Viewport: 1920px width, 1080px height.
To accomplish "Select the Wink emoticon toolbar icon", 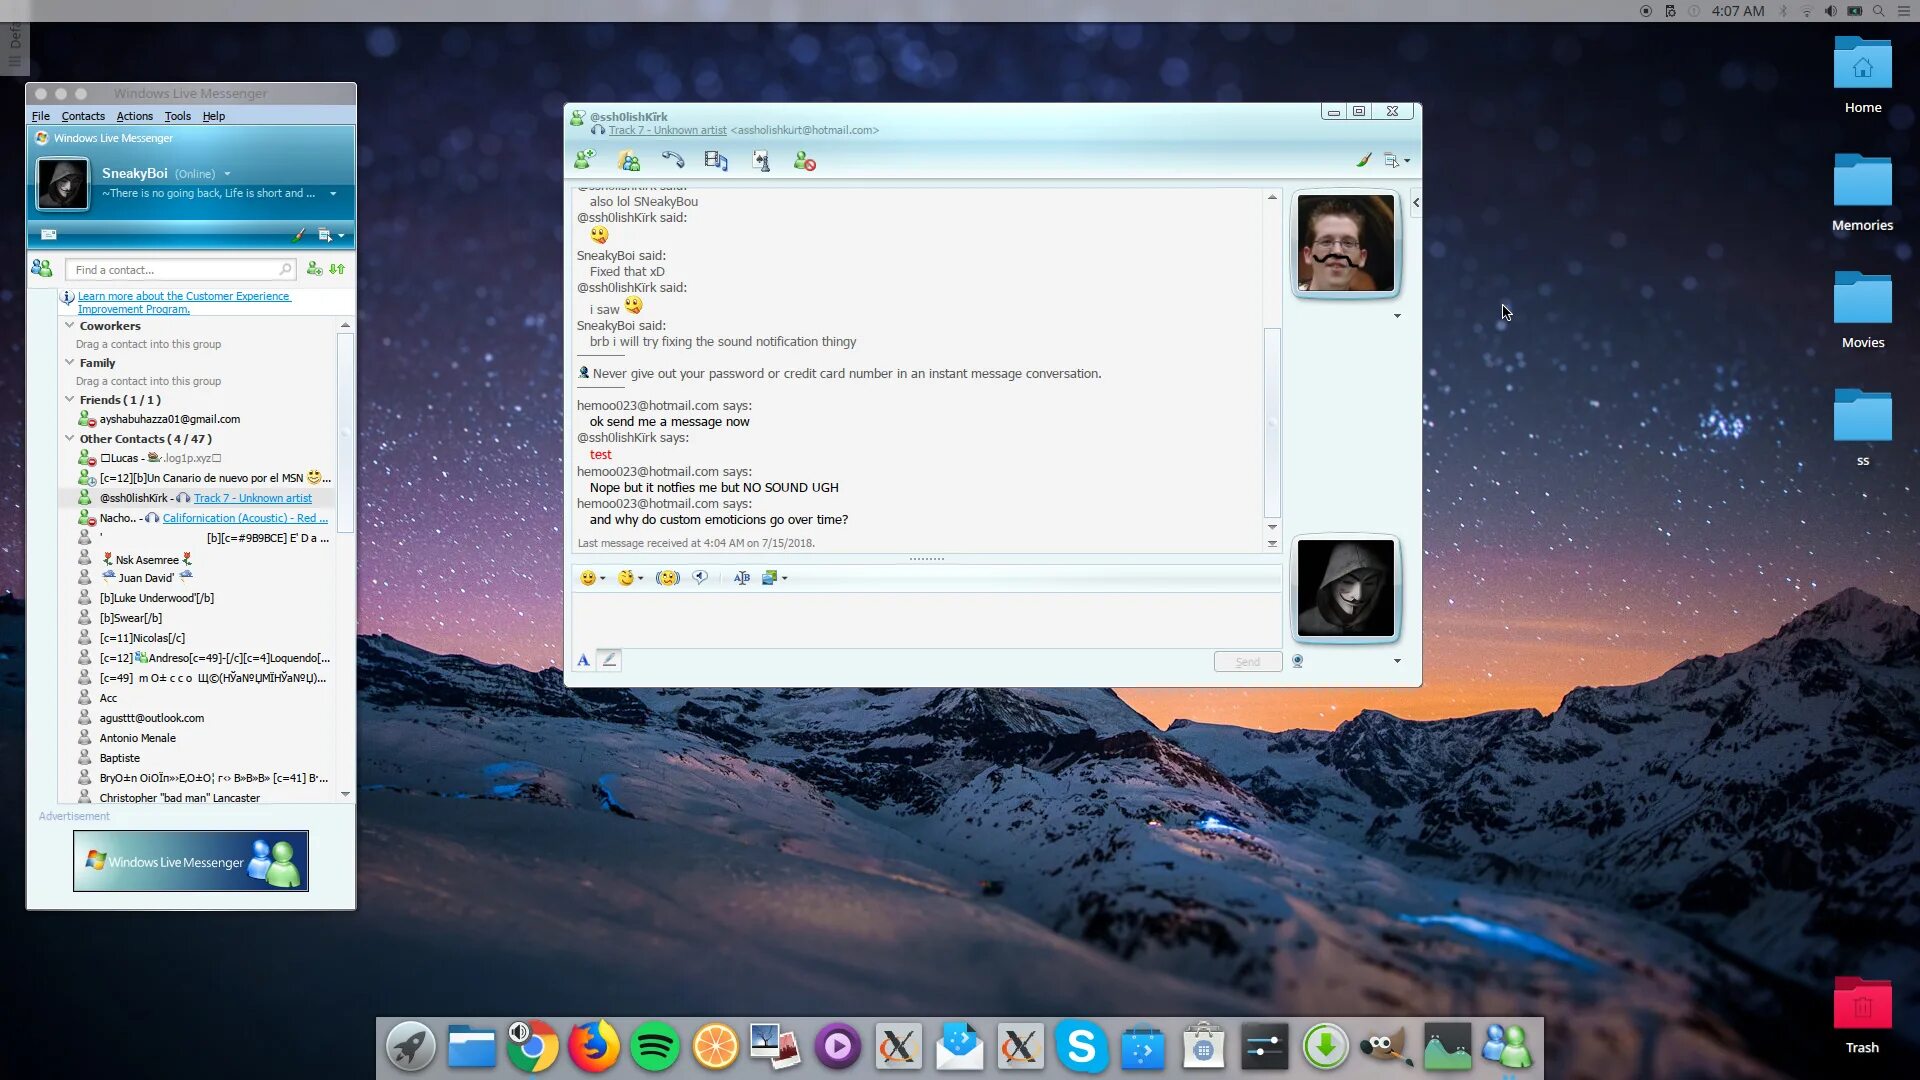I will pyautogui.click(x=625, y=576).
